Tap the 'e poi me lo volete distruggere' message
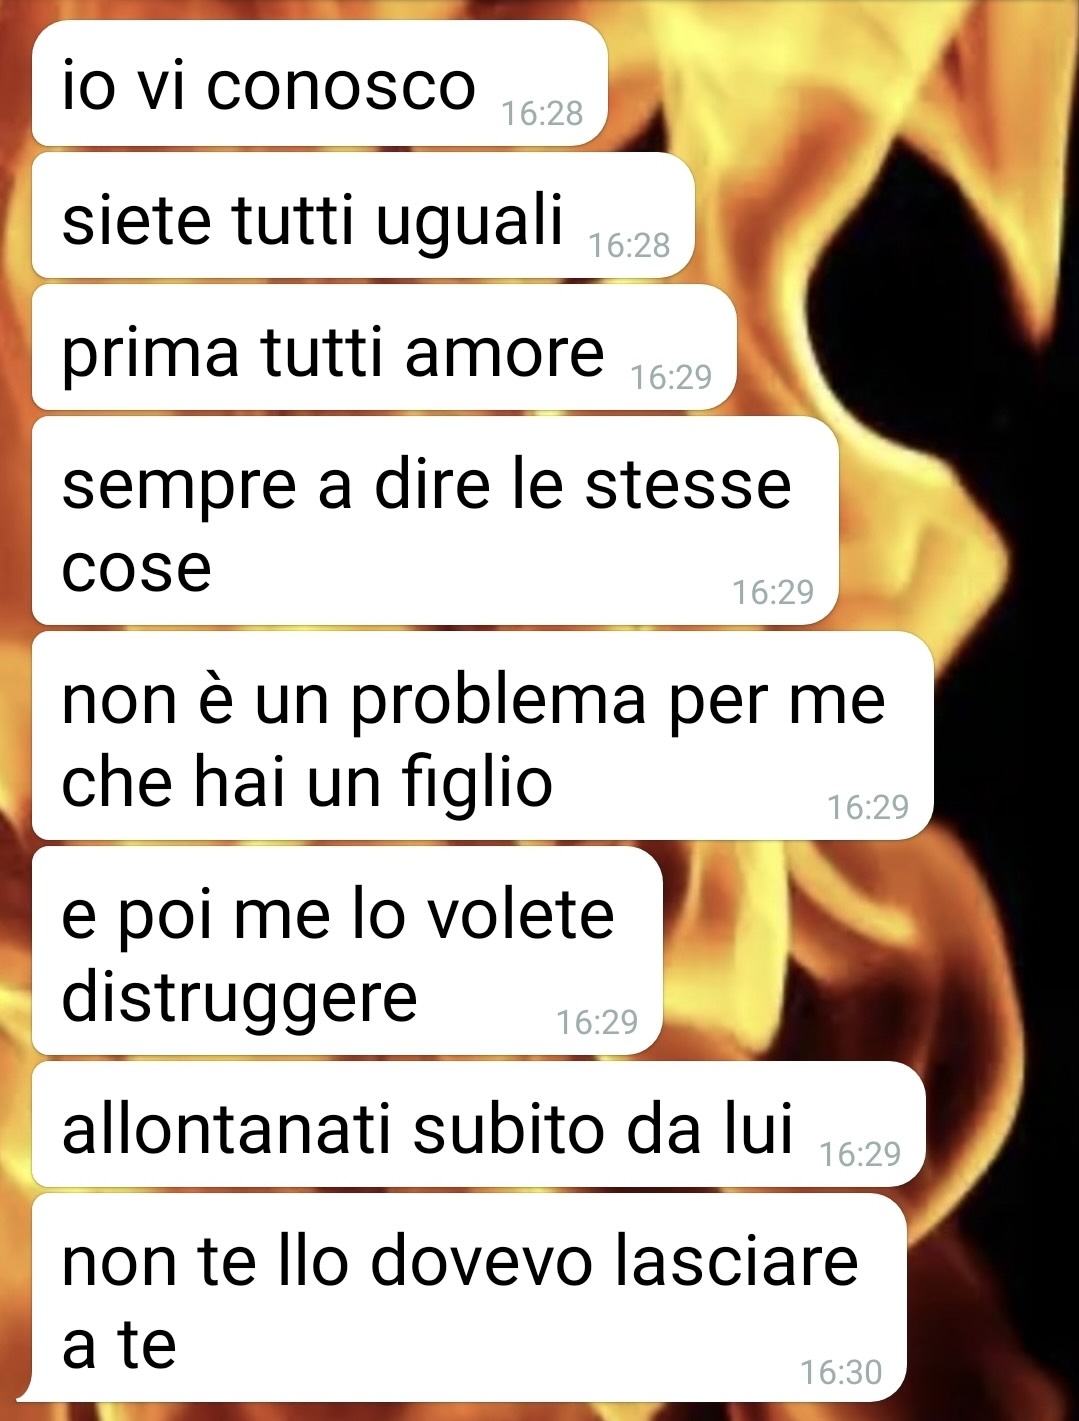1079x1421 pixels. [x=347, y=952]
